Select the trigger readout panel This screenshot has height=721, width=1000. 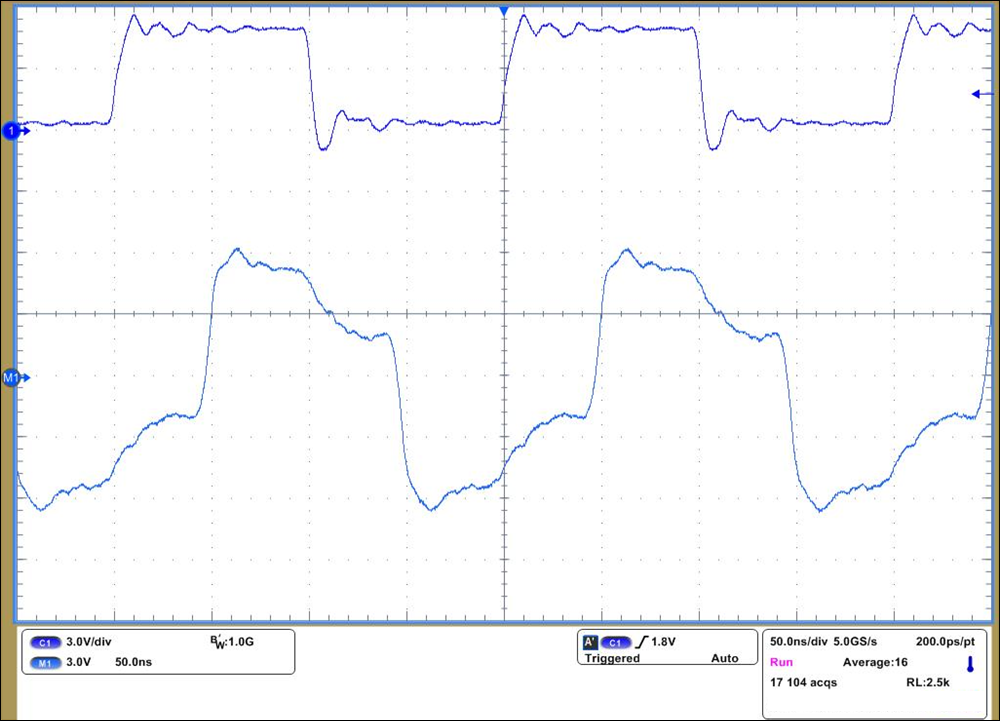[667, 646]
